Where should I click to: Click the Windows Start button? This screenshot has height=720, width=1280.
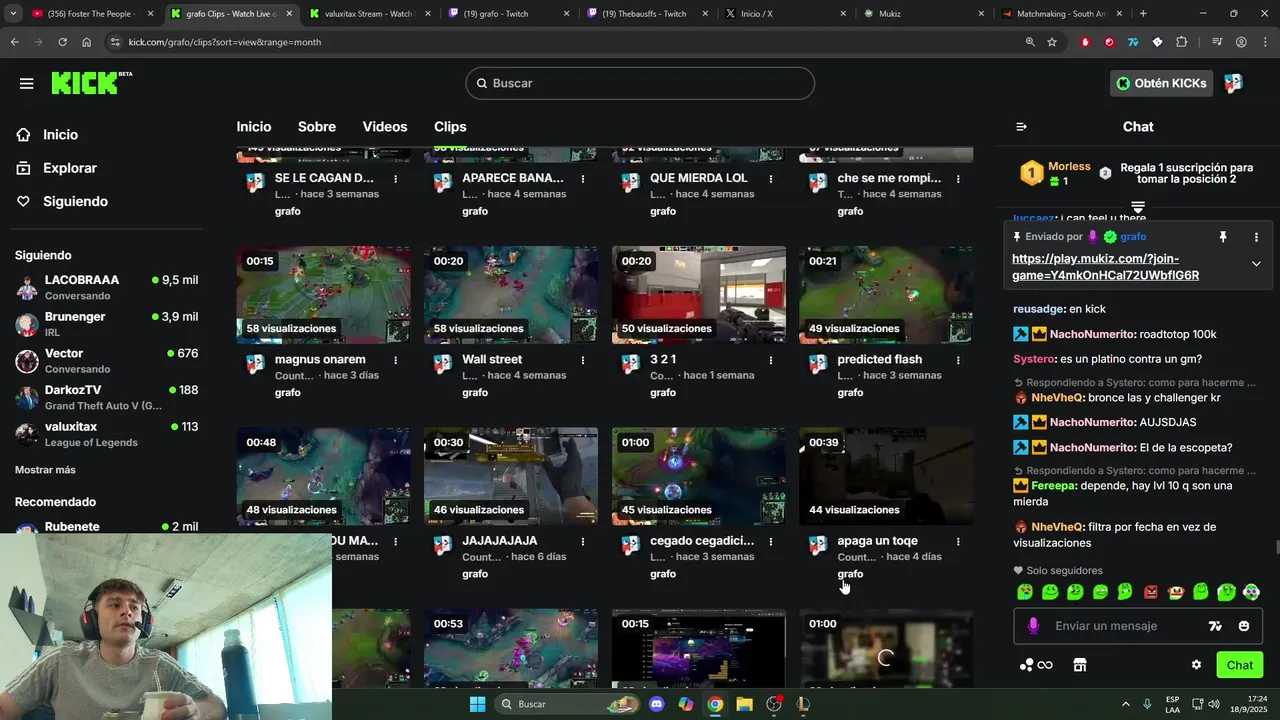click(478, 704)
